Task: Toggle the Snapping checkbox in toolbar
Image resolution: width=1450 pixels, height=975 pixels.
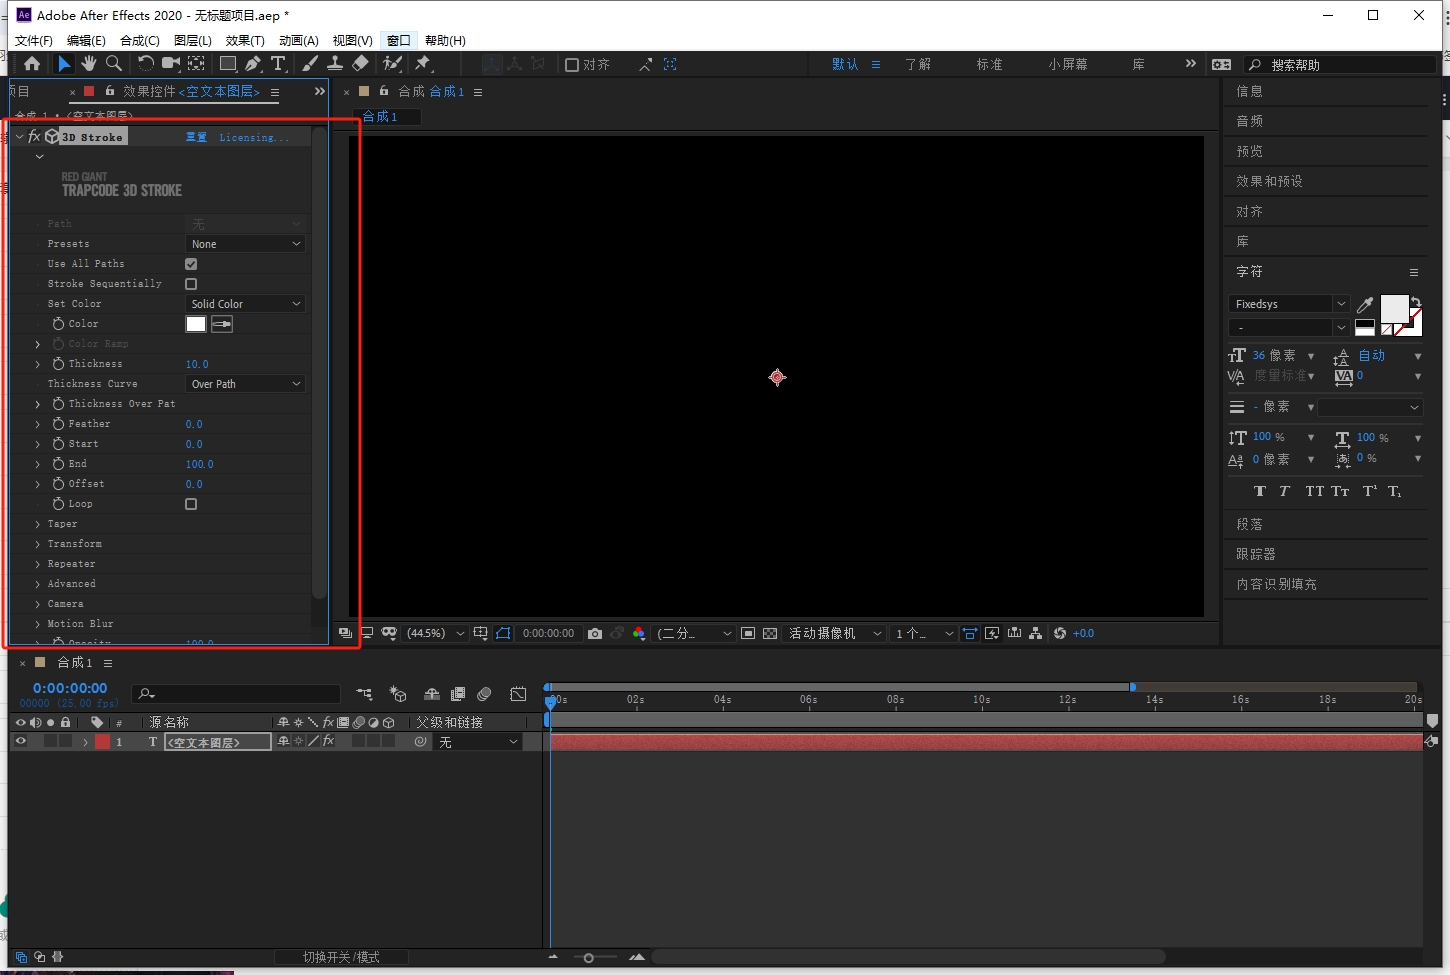Action: tap(572, 64)
